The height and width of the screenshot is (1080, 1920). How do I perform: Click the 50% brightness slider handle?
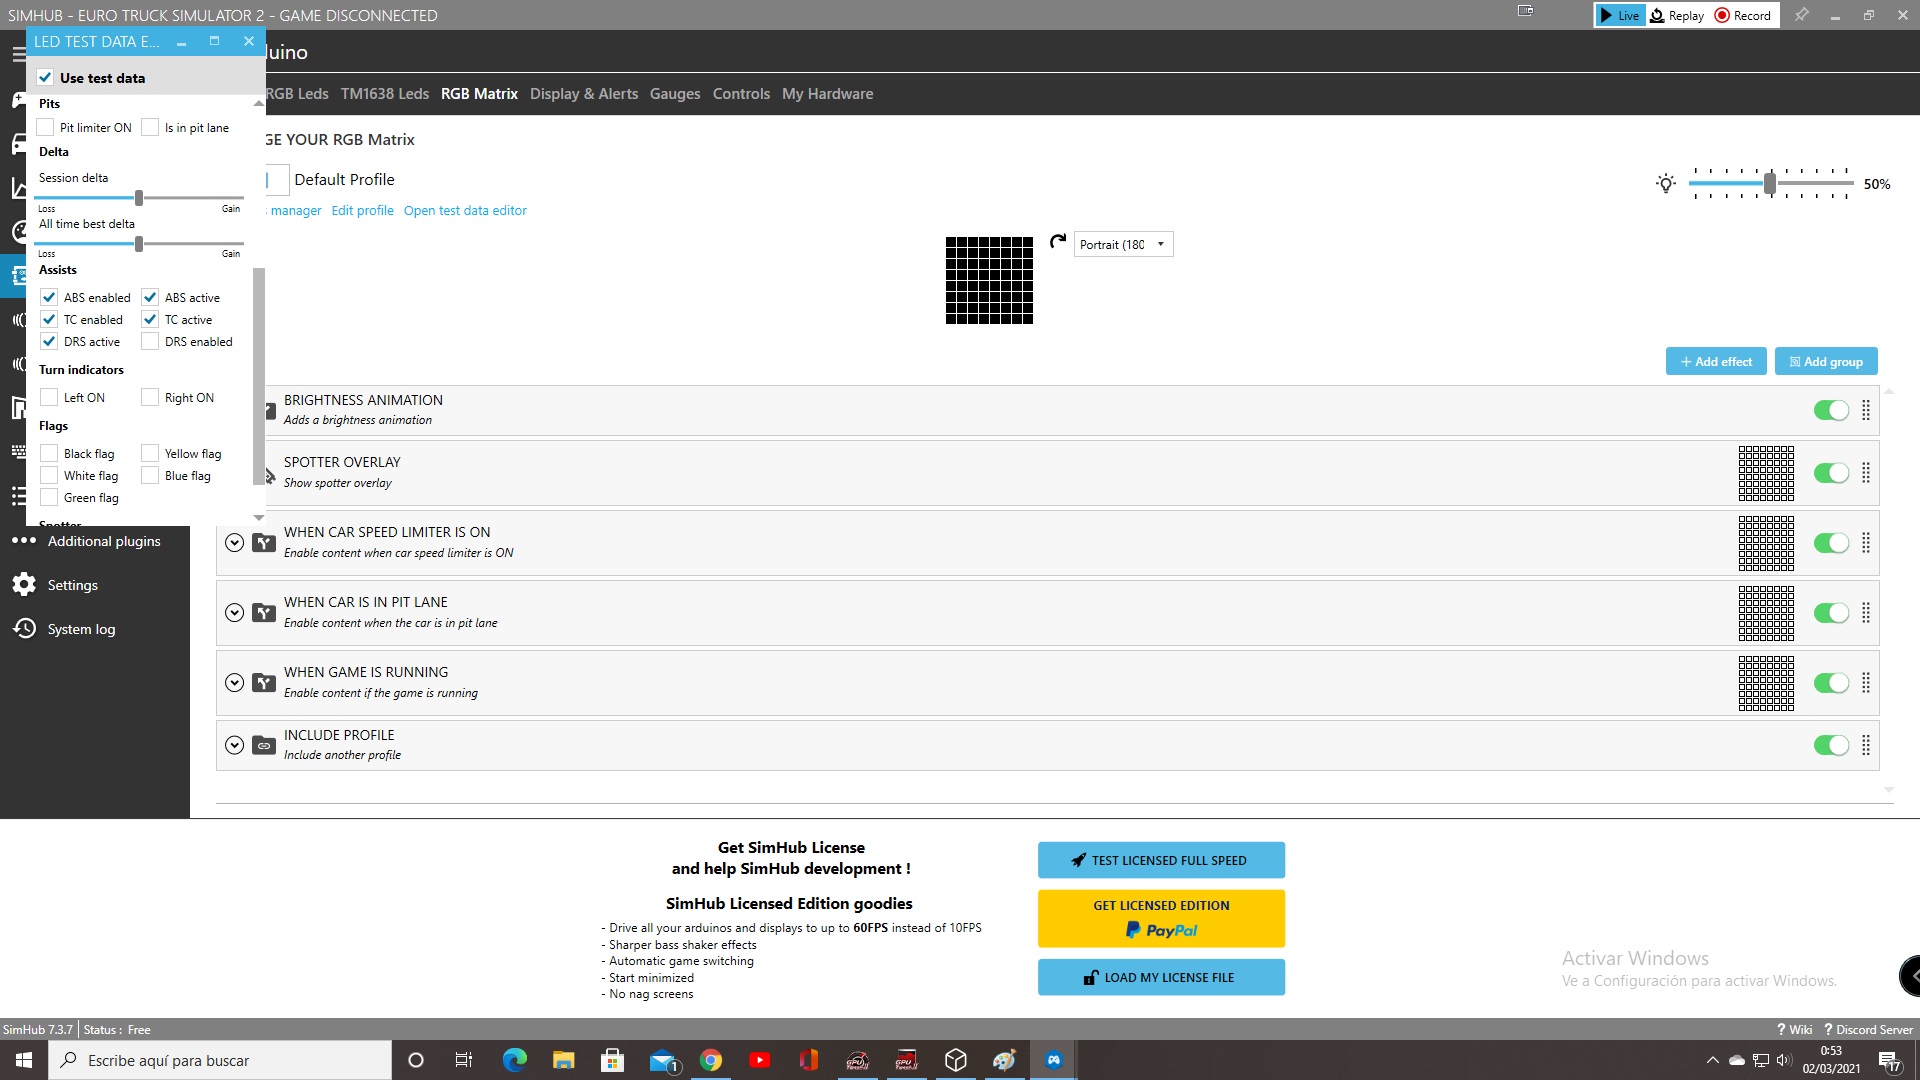click(1770, 183)
